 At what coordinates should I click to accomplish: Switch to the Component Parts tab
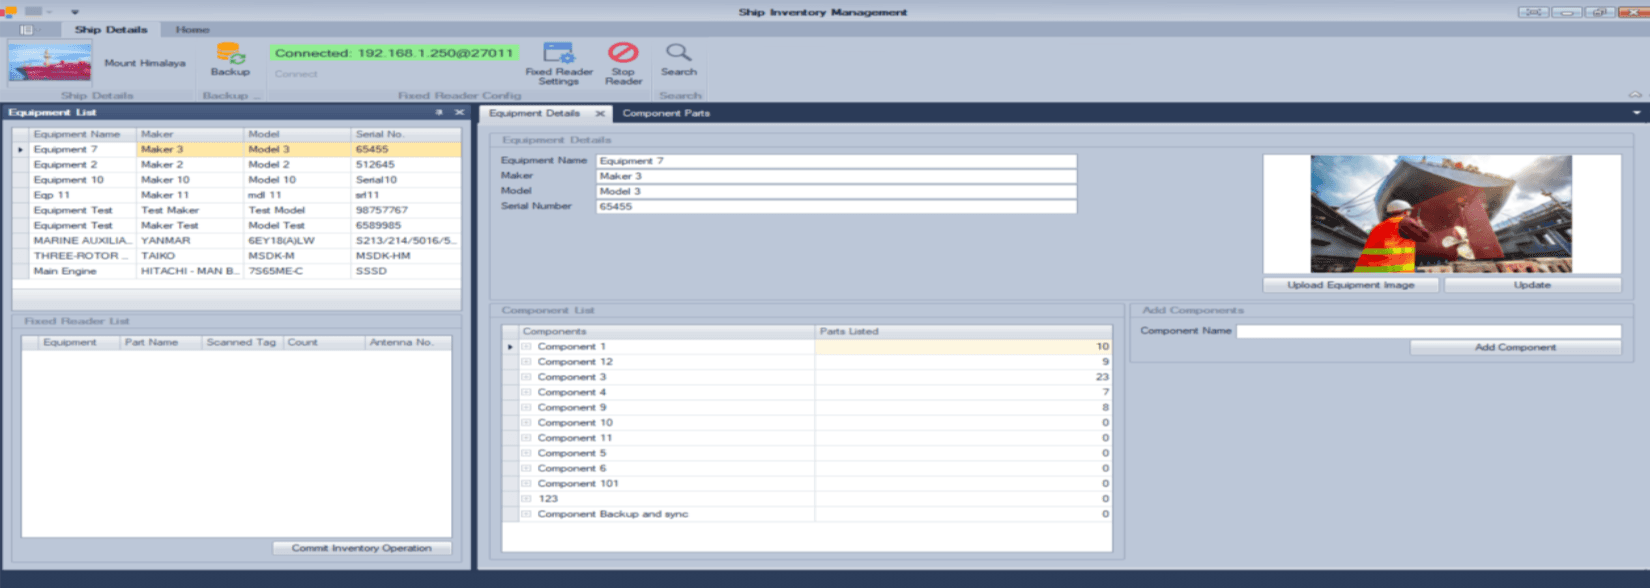tap(666, 114)
